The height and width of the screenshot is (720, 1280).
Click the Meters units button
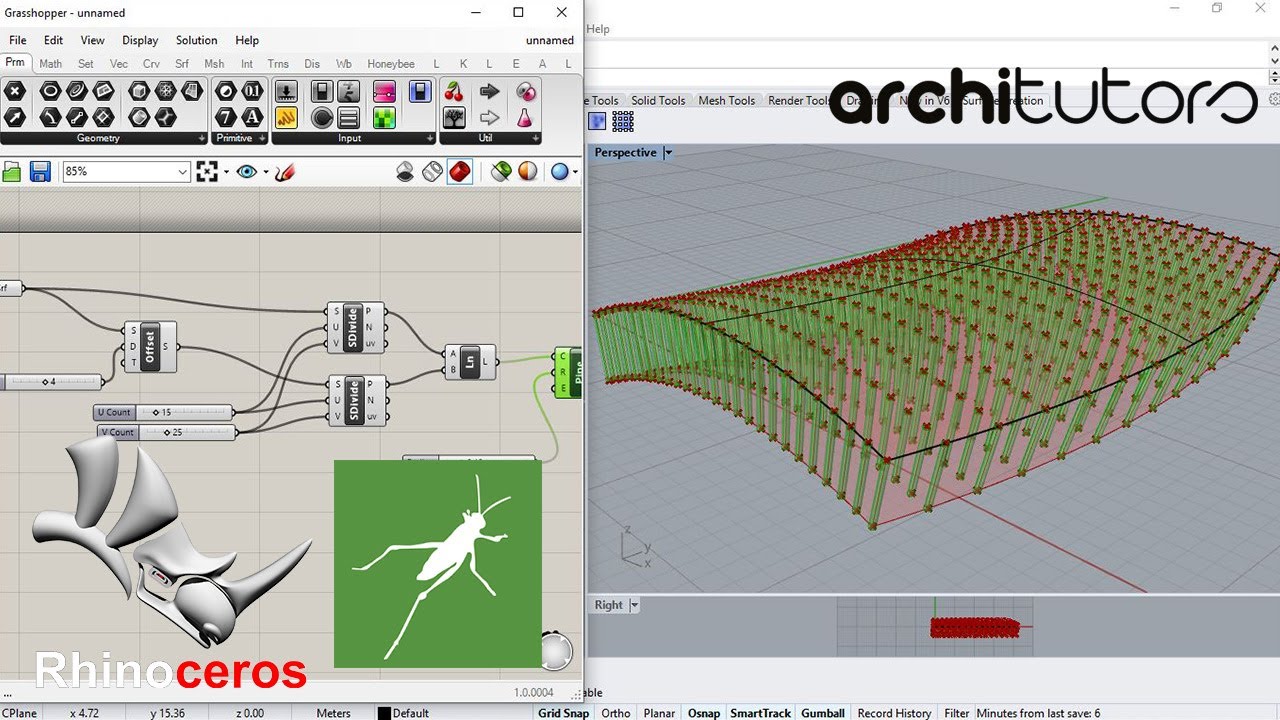(334, 713)
